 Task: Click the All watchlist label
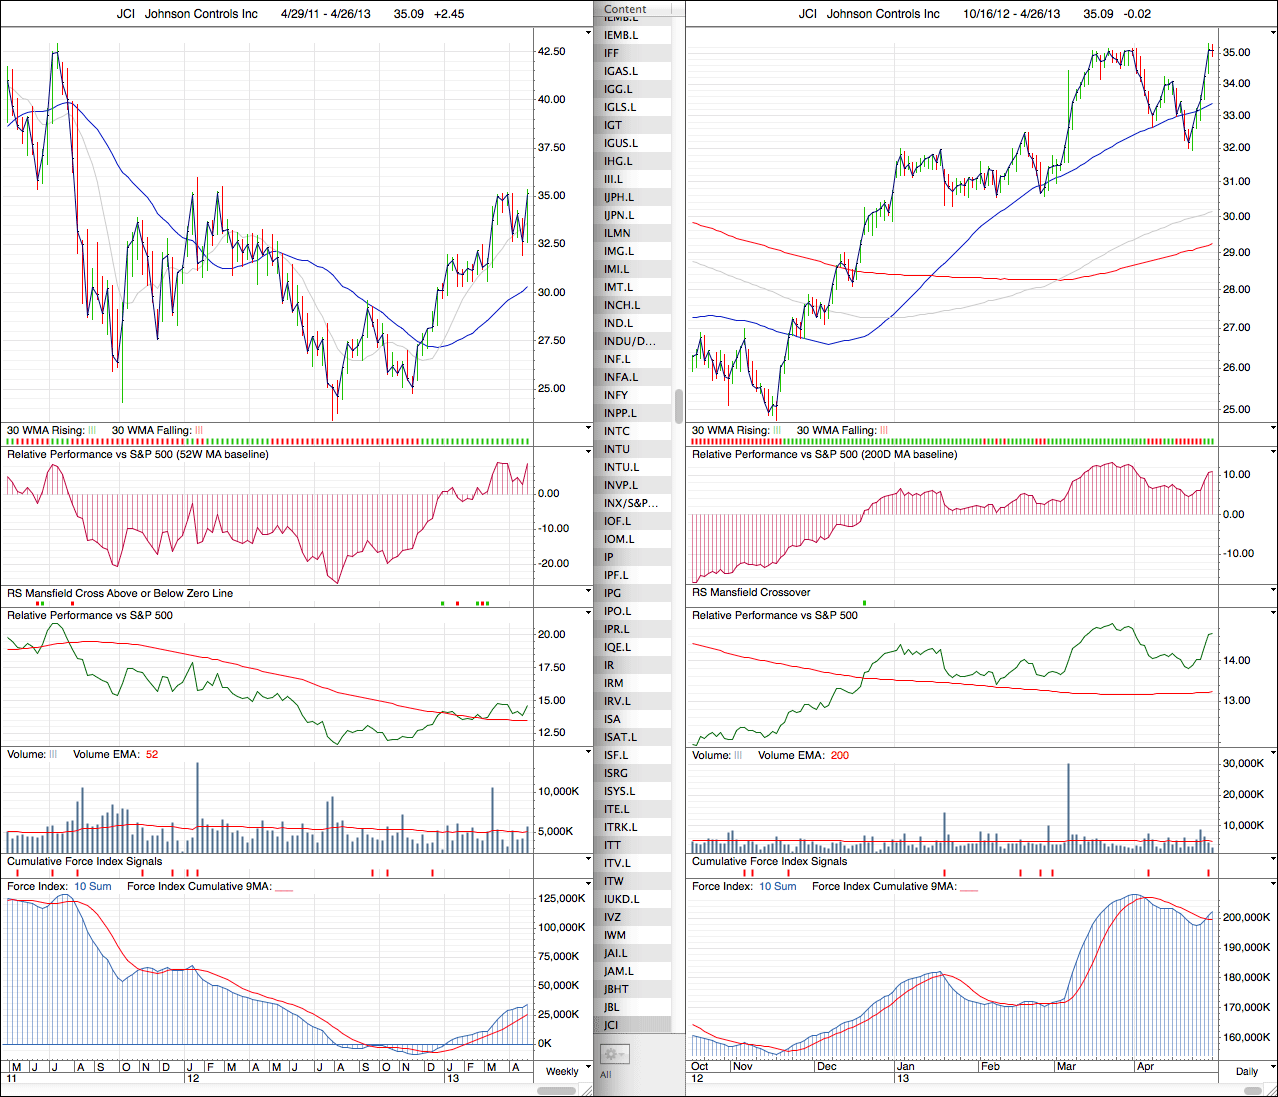[x=606, y=1075]
